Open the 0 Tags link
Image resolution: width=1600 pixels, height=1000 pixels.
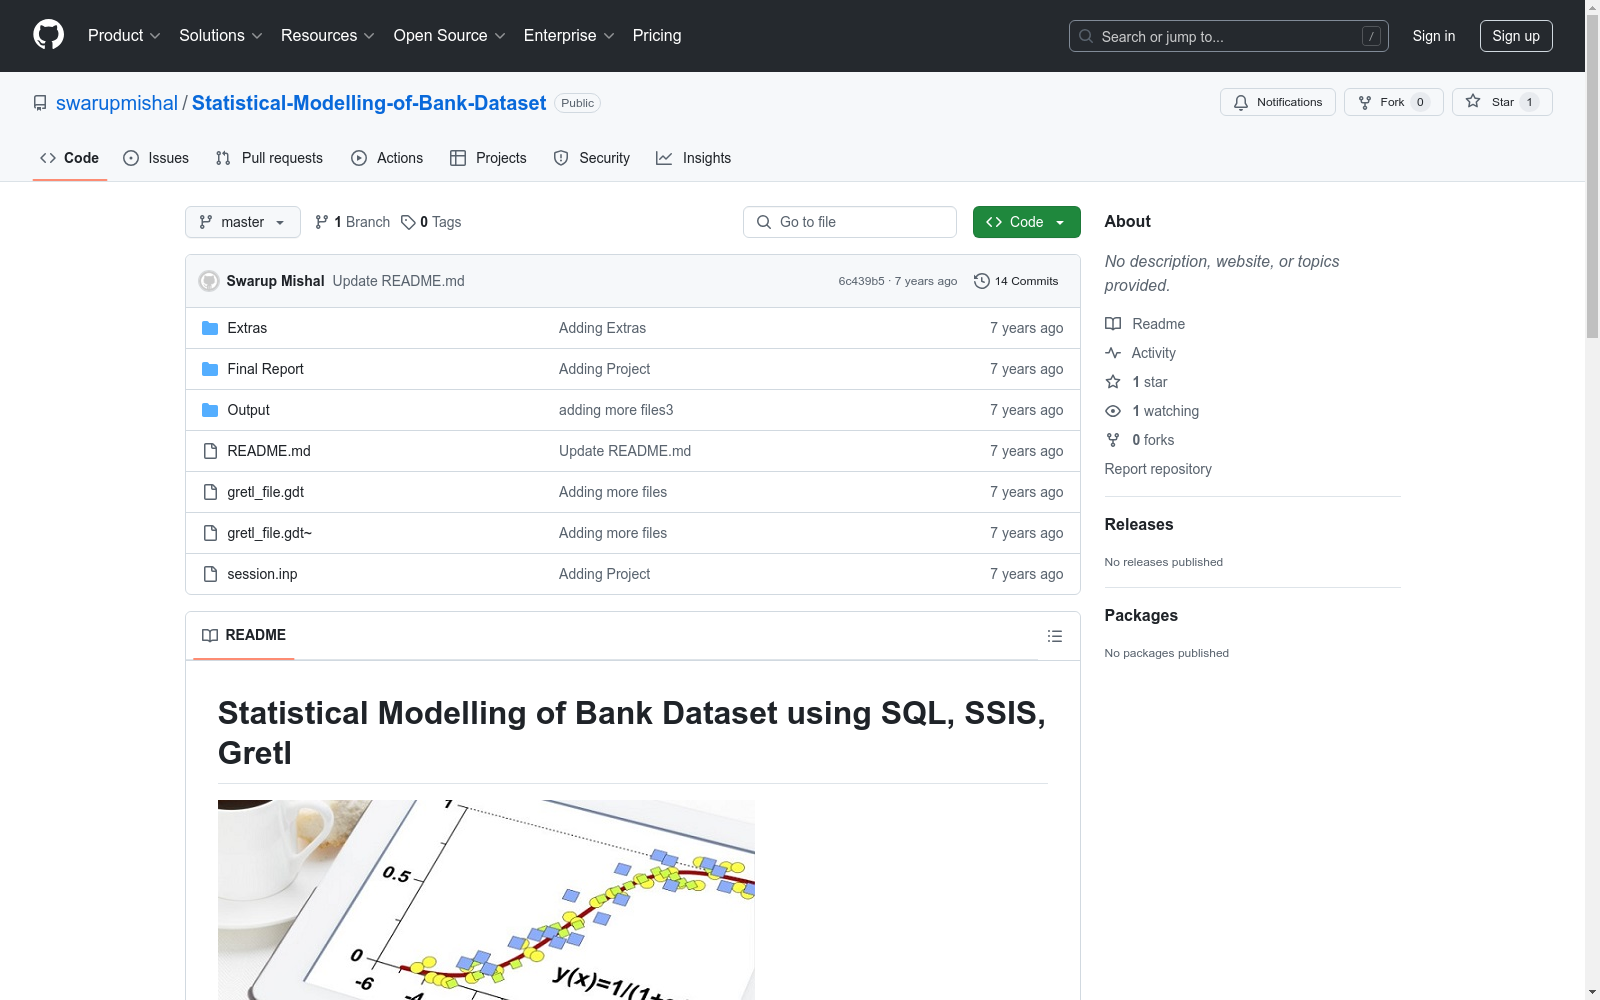tap(431, 222)
